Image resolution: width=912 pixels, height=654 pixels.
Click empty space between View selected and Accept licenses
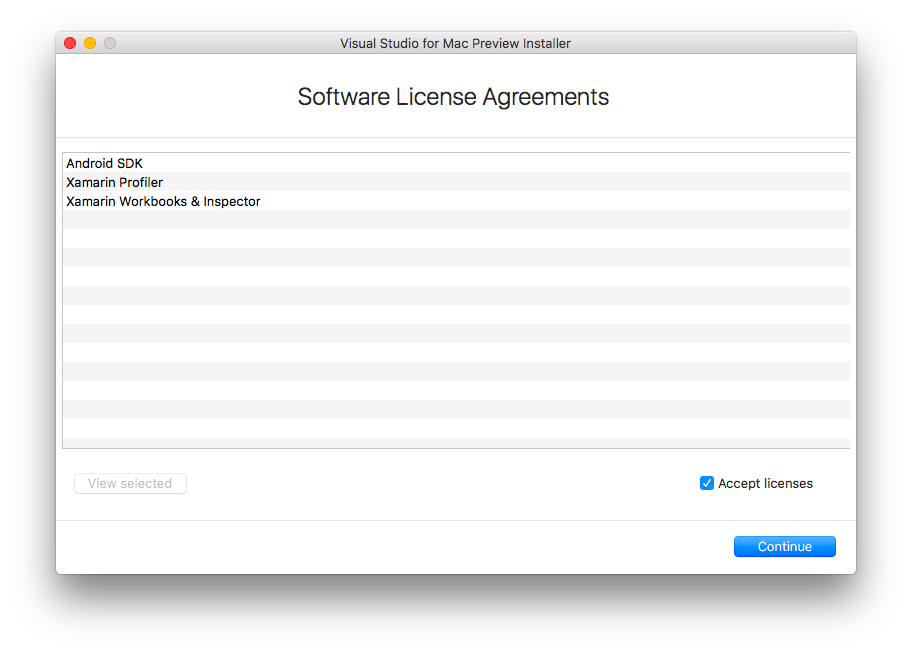442,484
